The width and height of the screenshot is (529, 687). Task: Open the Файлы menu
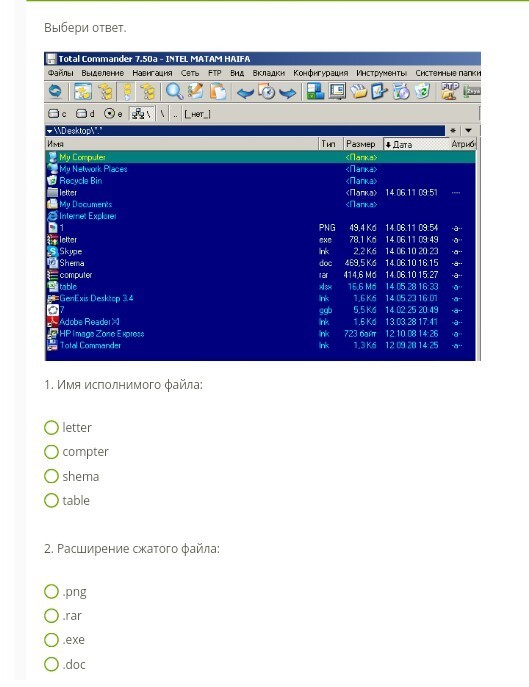point(60,73)
